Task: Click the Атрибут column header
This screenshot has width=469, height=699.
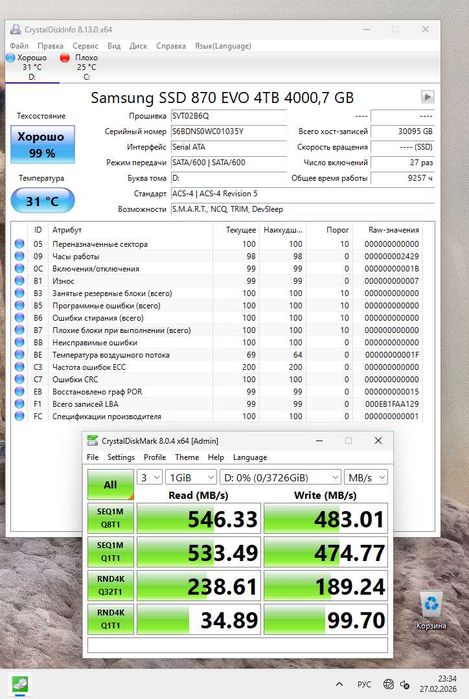Action: pyautogui.click(x=129, y=230)
